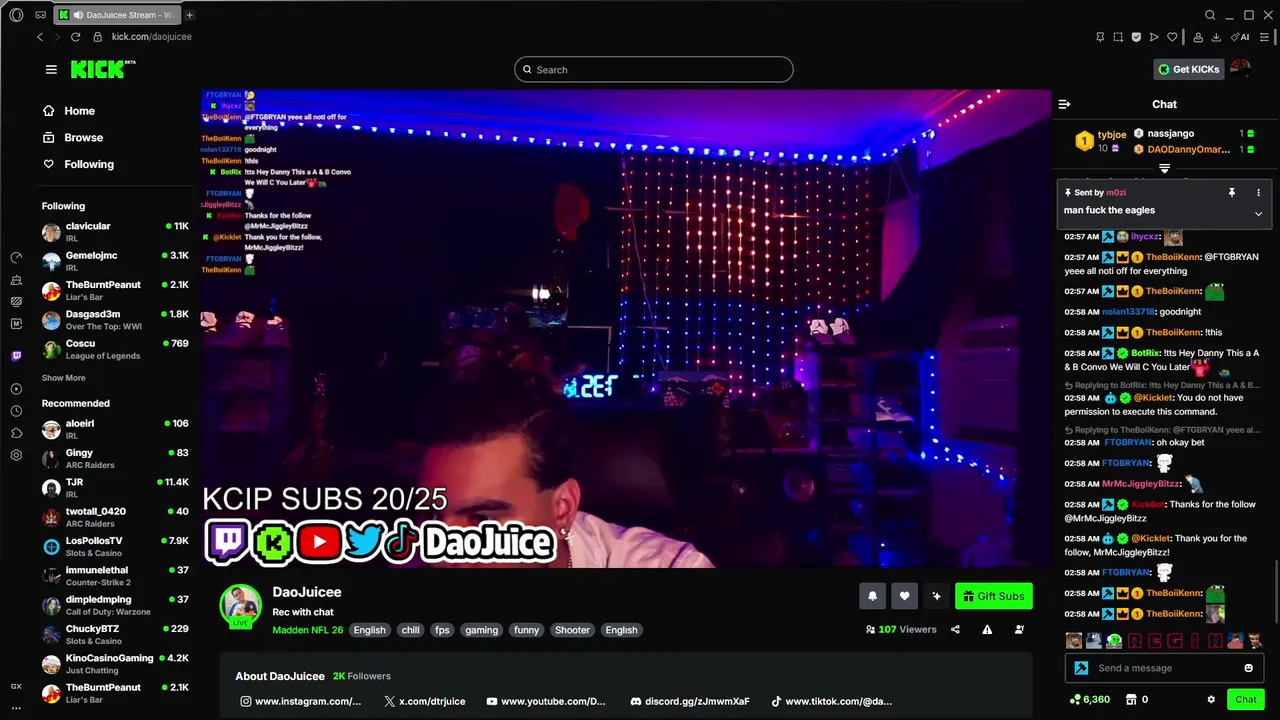Open TheBurntPeanut channel in Following list
Viewport: 1280px width, 720px height.
[115, 290]
